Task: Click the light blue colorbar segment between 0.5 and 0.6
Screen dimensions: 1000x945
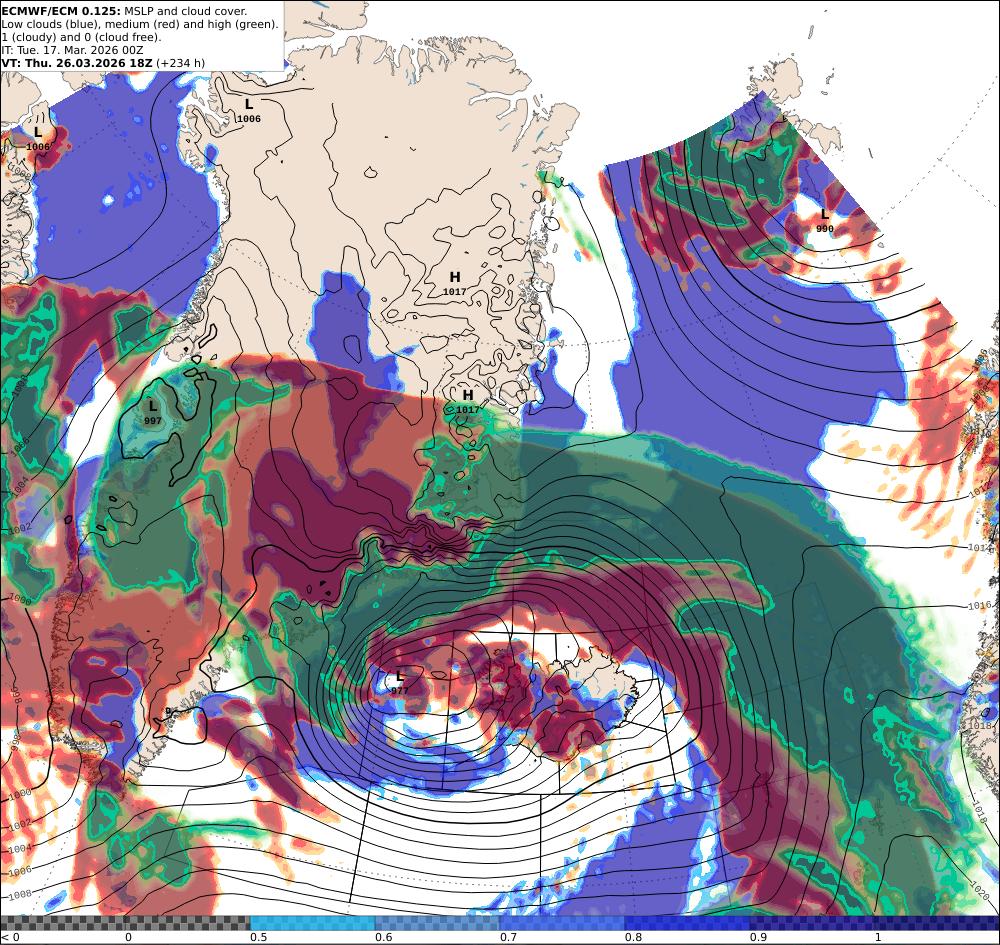Action: point(312,923)
